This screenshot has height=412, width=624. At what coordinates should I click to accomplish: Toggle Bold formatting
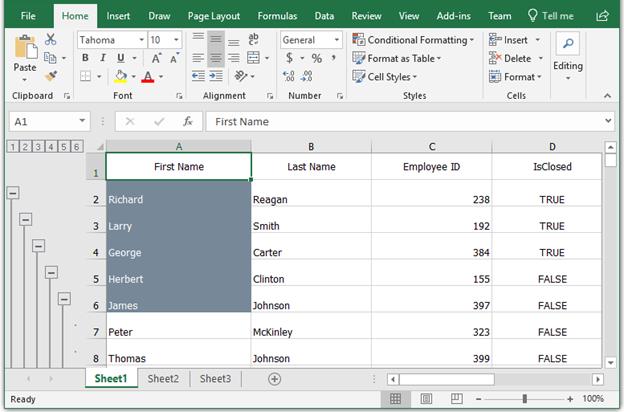tap(86, 58)
